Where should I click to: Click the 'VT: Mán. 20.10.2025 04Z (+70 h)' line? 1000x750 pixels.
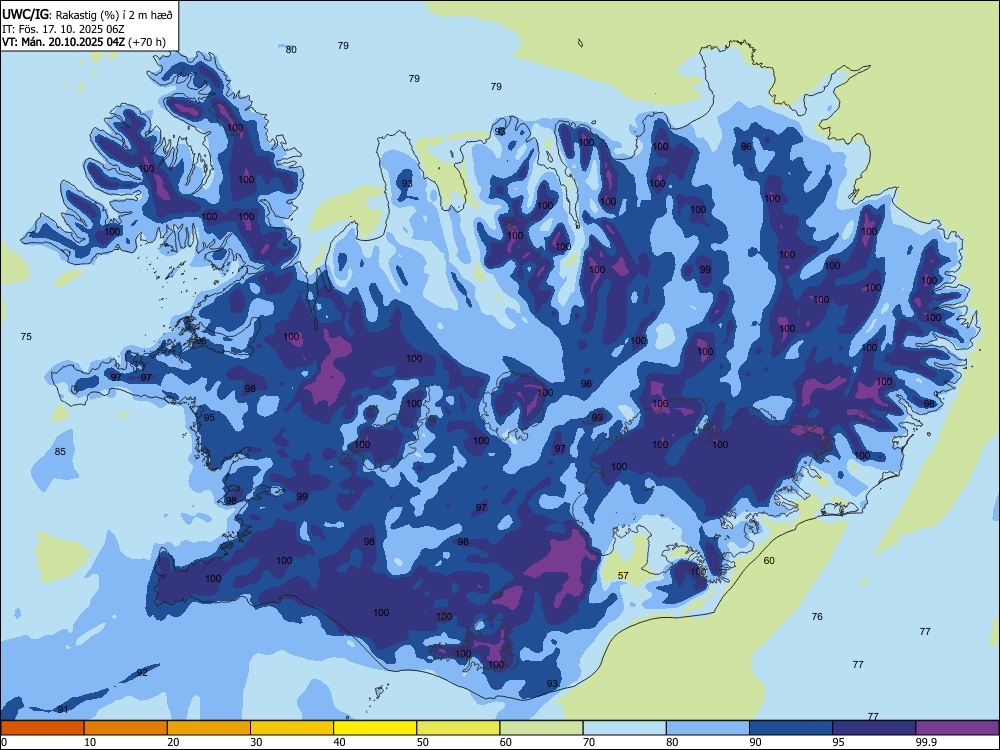coord(84,42)
